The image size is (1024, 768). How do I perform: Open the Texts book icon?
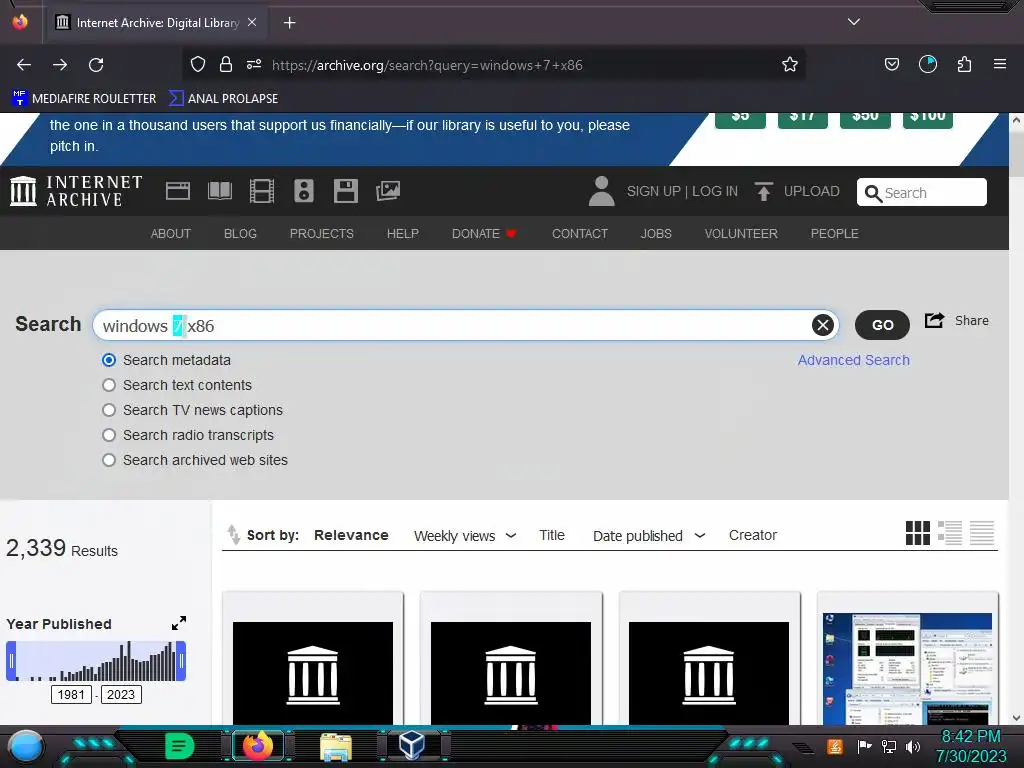(x=219, y=191)
